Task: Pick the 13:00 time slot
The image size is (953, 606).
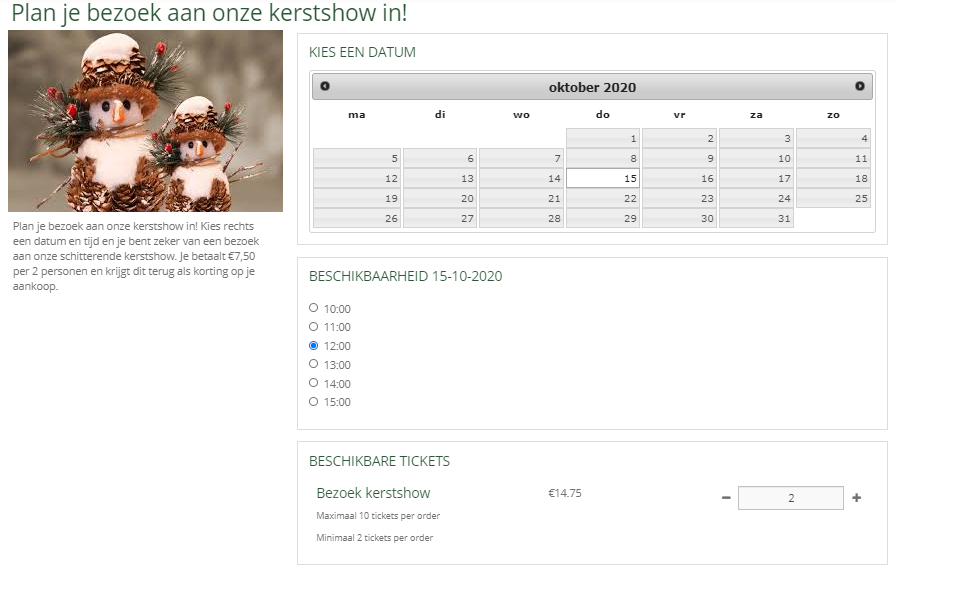Action: 314,364
